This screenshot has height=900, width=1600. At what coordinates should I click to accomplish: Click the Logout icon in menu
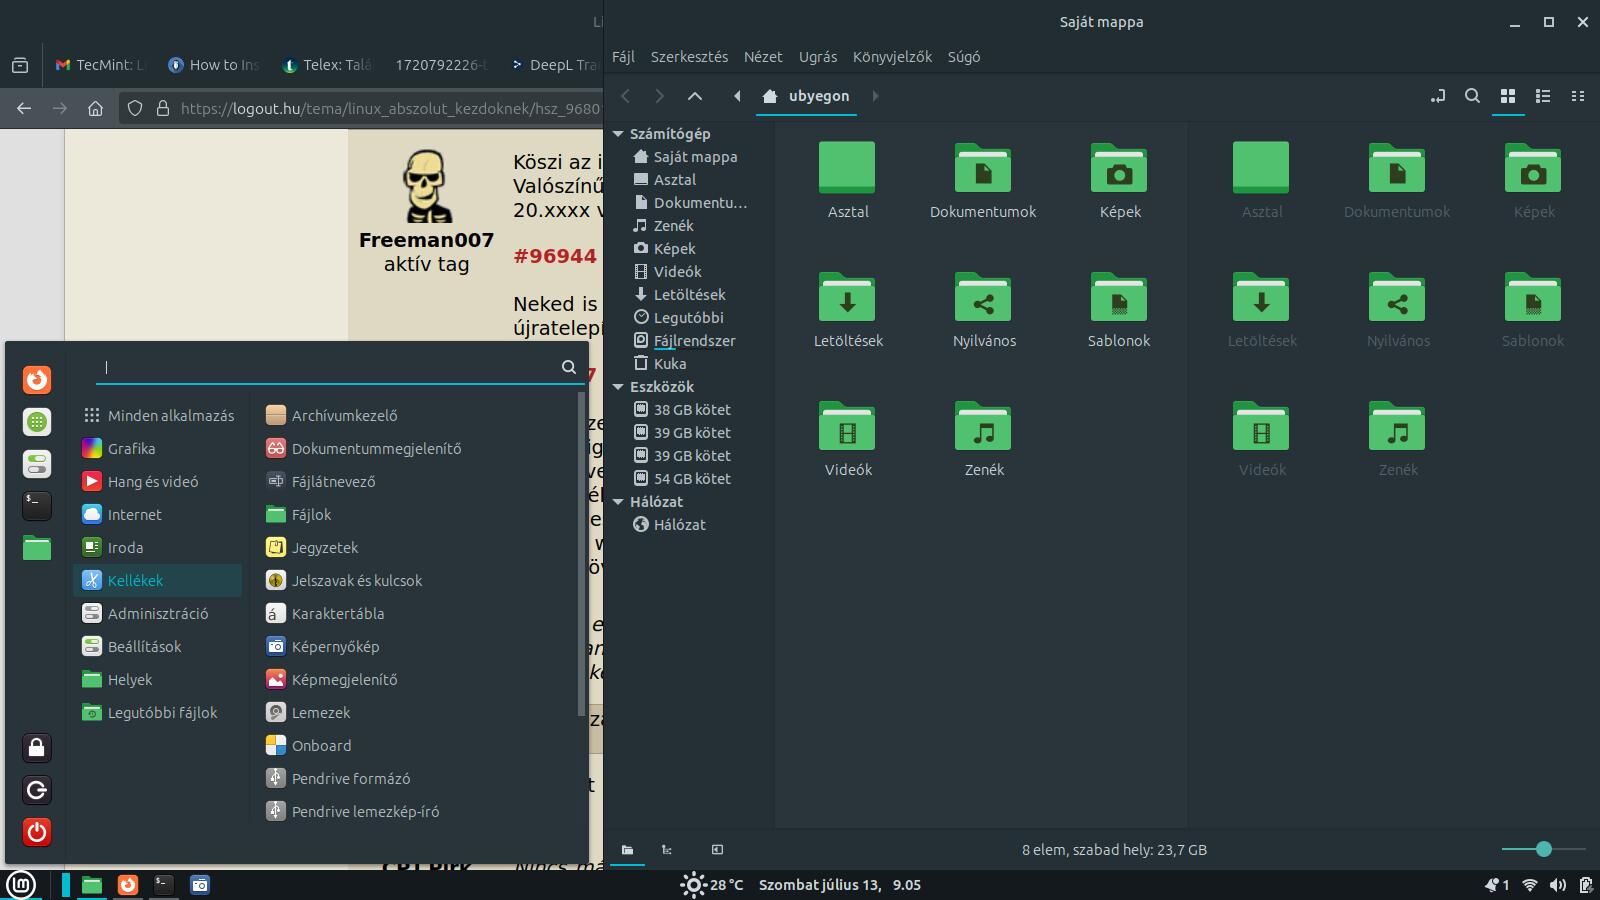click(x=37, y=790)
